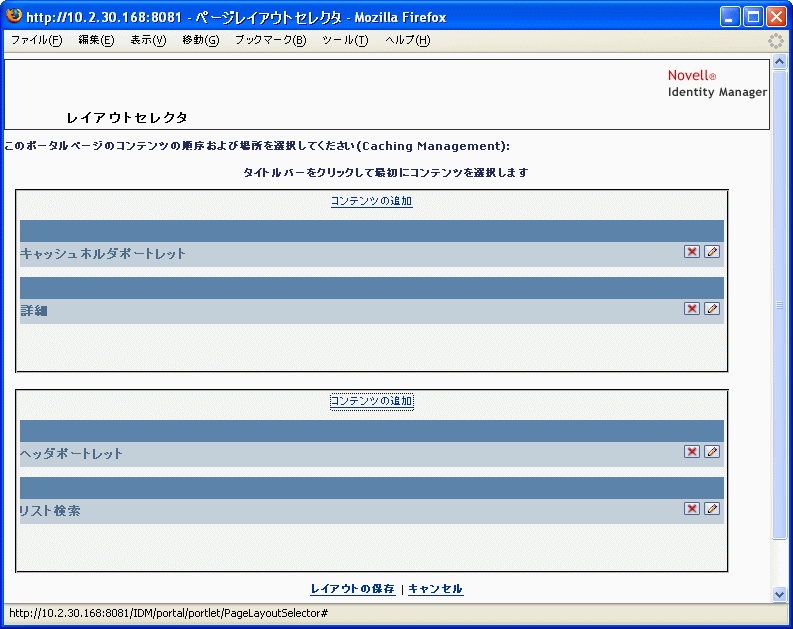
Task: Edit the キャッシュホルダポートレット portlet settings
Action: (x=712, y=252)
